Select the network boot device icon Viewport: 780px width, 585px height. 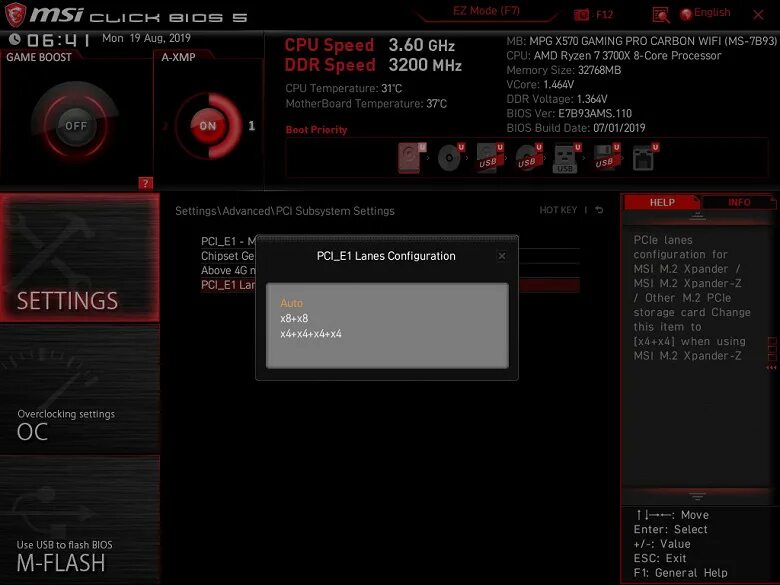pos(644,158)
